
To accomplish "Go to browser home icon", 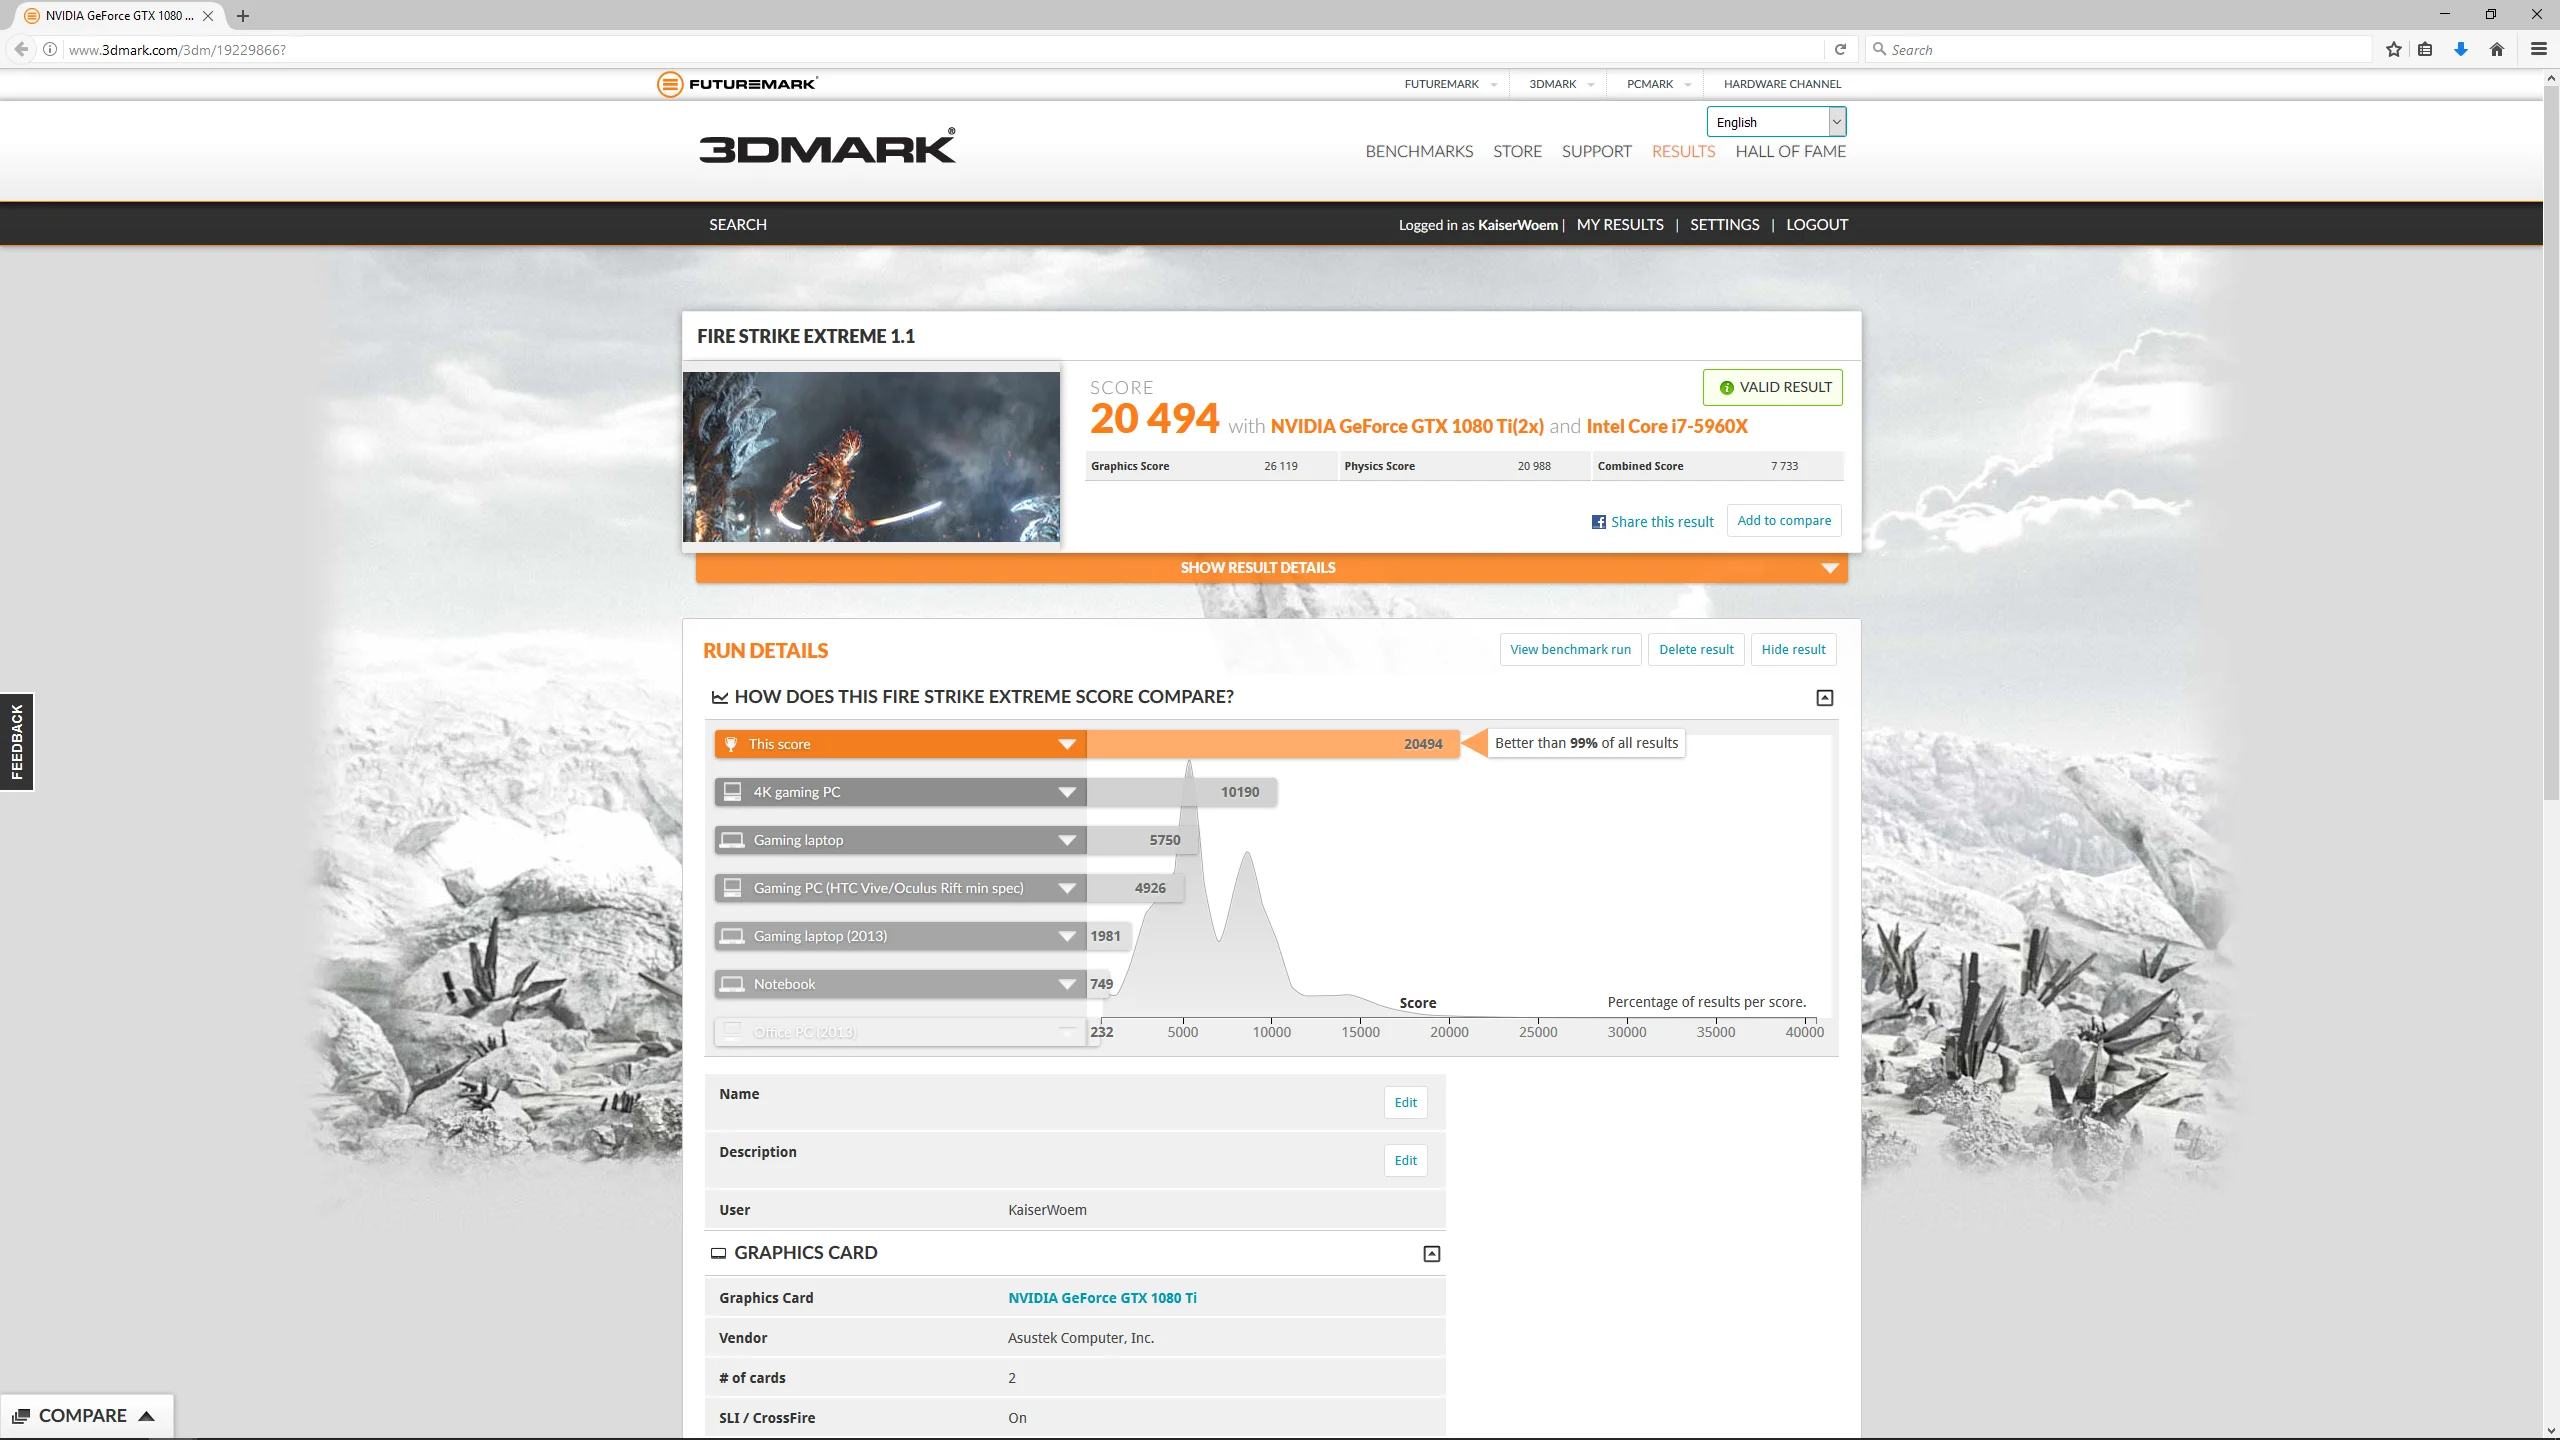I will tap(2497, 49).
